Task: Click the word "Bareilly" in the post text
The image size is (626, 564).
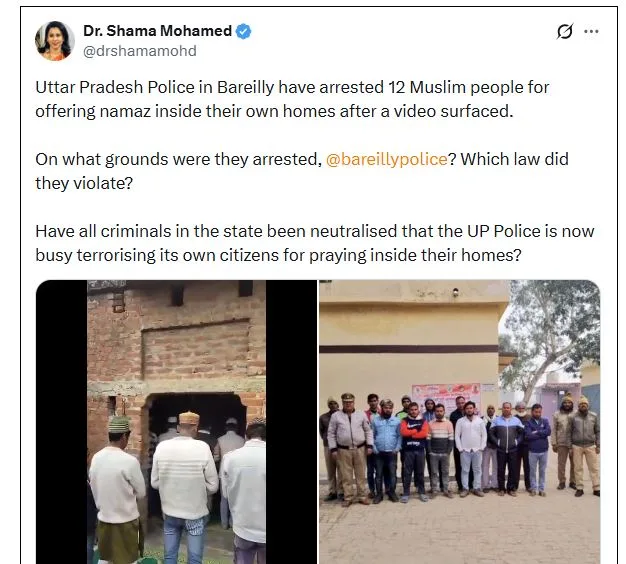Action: click(x=245, y=87)
